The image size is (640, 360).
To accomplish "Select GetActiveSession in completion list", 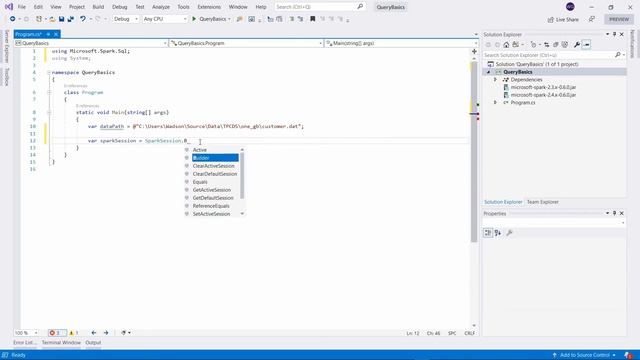I will 212,190.
